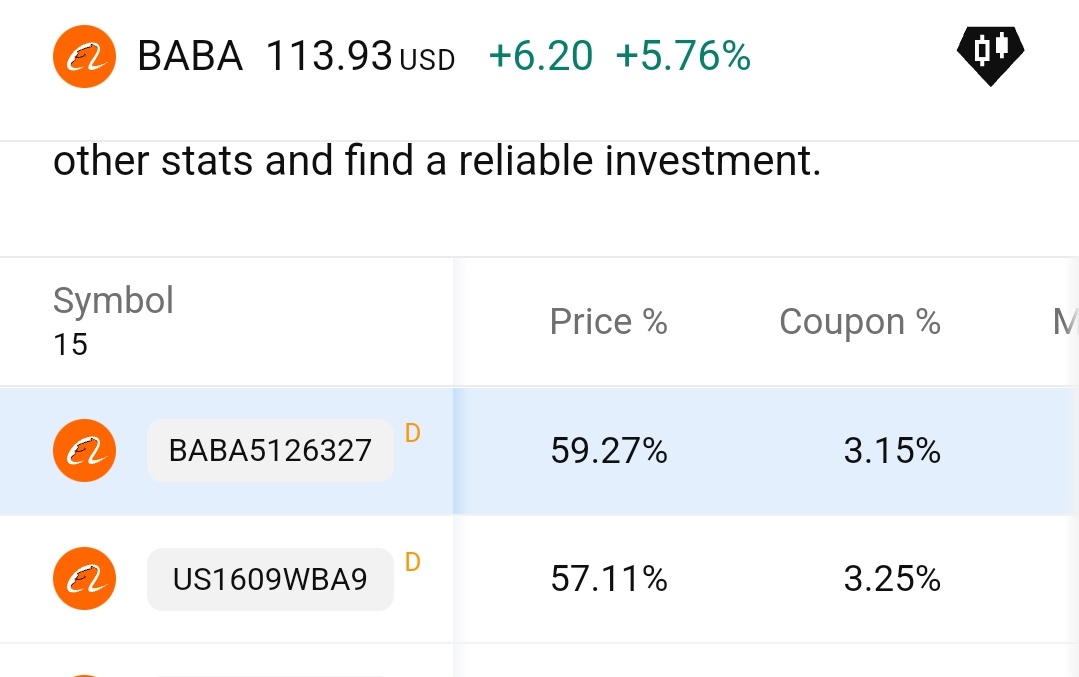Screen dimensions: 1079x677
Task: Select the 59.27% price cell
Action: pos(608,451)
